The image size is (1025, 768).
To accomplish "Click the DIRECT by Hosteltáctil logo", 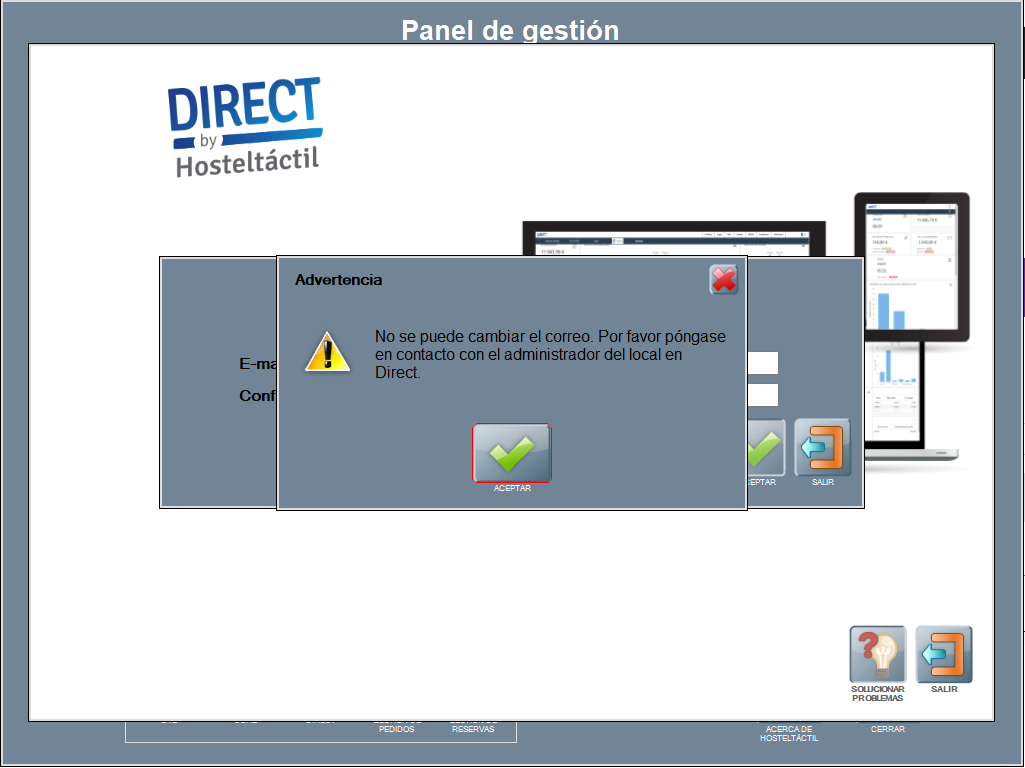I will coord(245,127).
